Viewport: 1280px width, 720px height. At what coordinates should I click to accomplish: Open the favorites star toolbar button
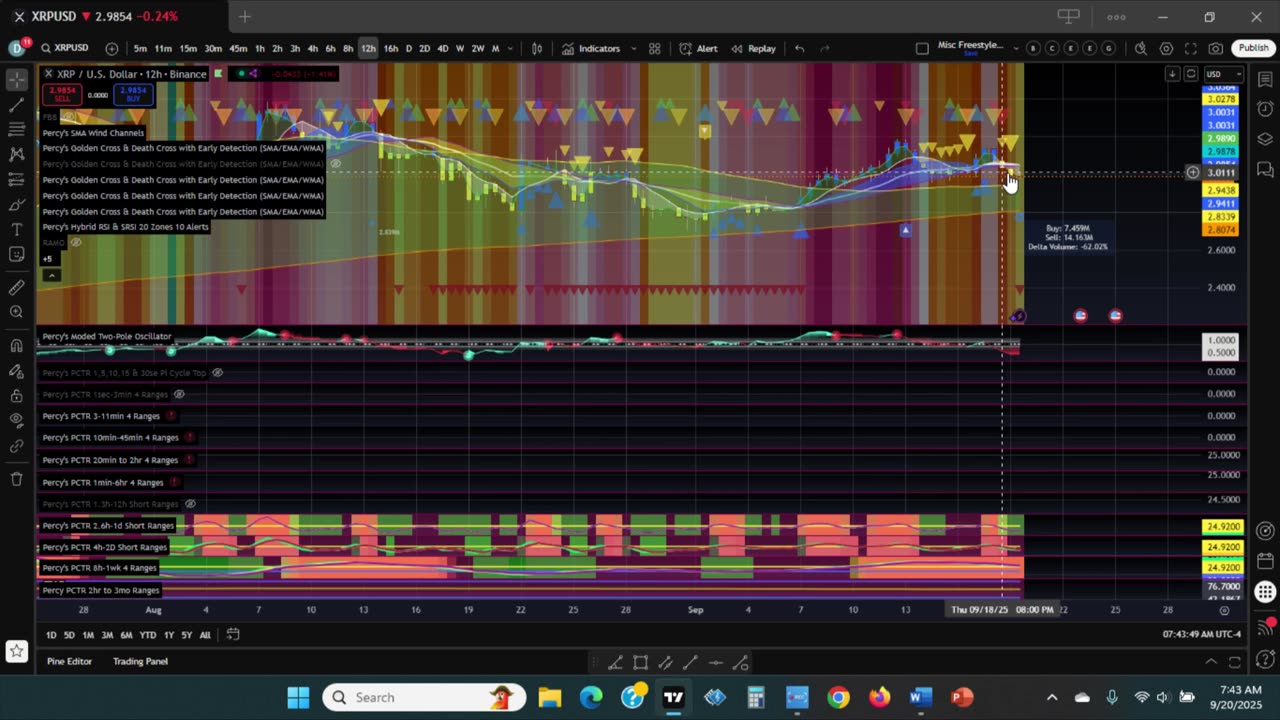click(x=17, y=652)
